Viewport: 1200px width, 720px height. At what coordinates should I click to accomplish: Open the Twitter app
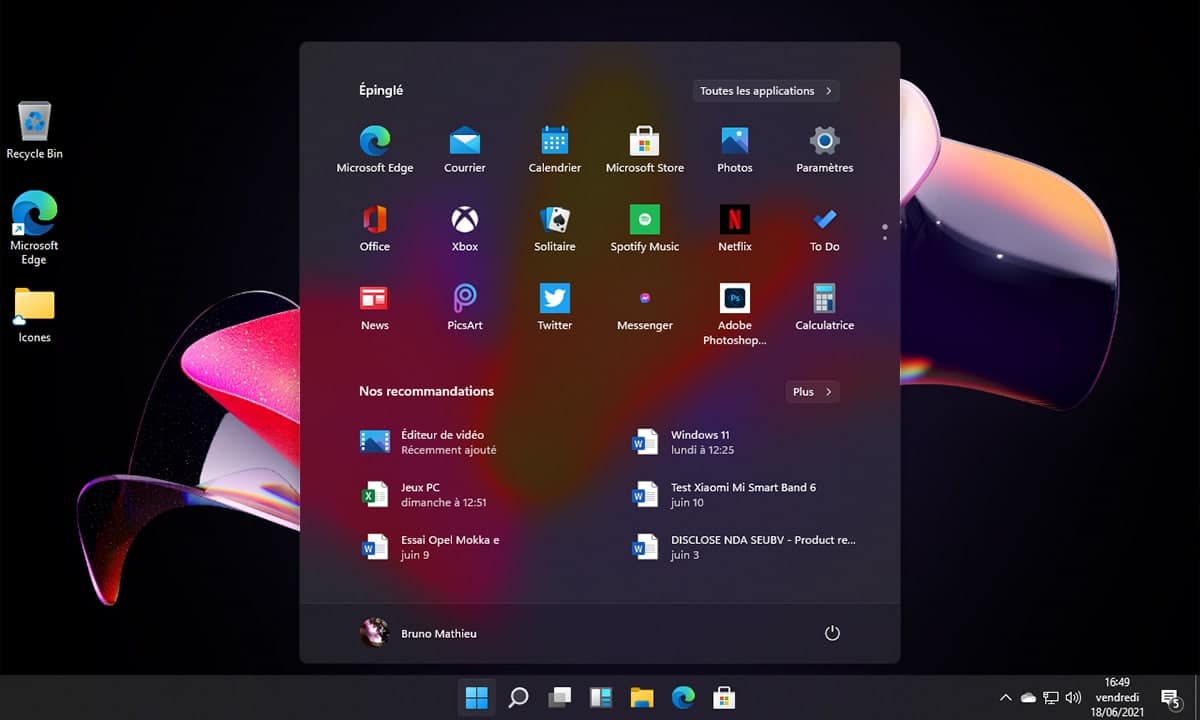click(555, 308)
